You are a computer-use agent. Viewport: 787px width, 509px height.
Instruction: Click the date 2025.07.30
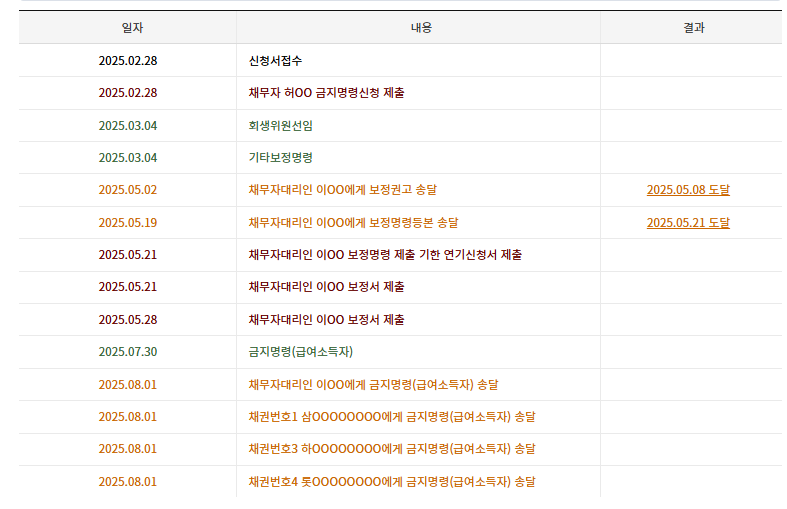tap(128, 351)
